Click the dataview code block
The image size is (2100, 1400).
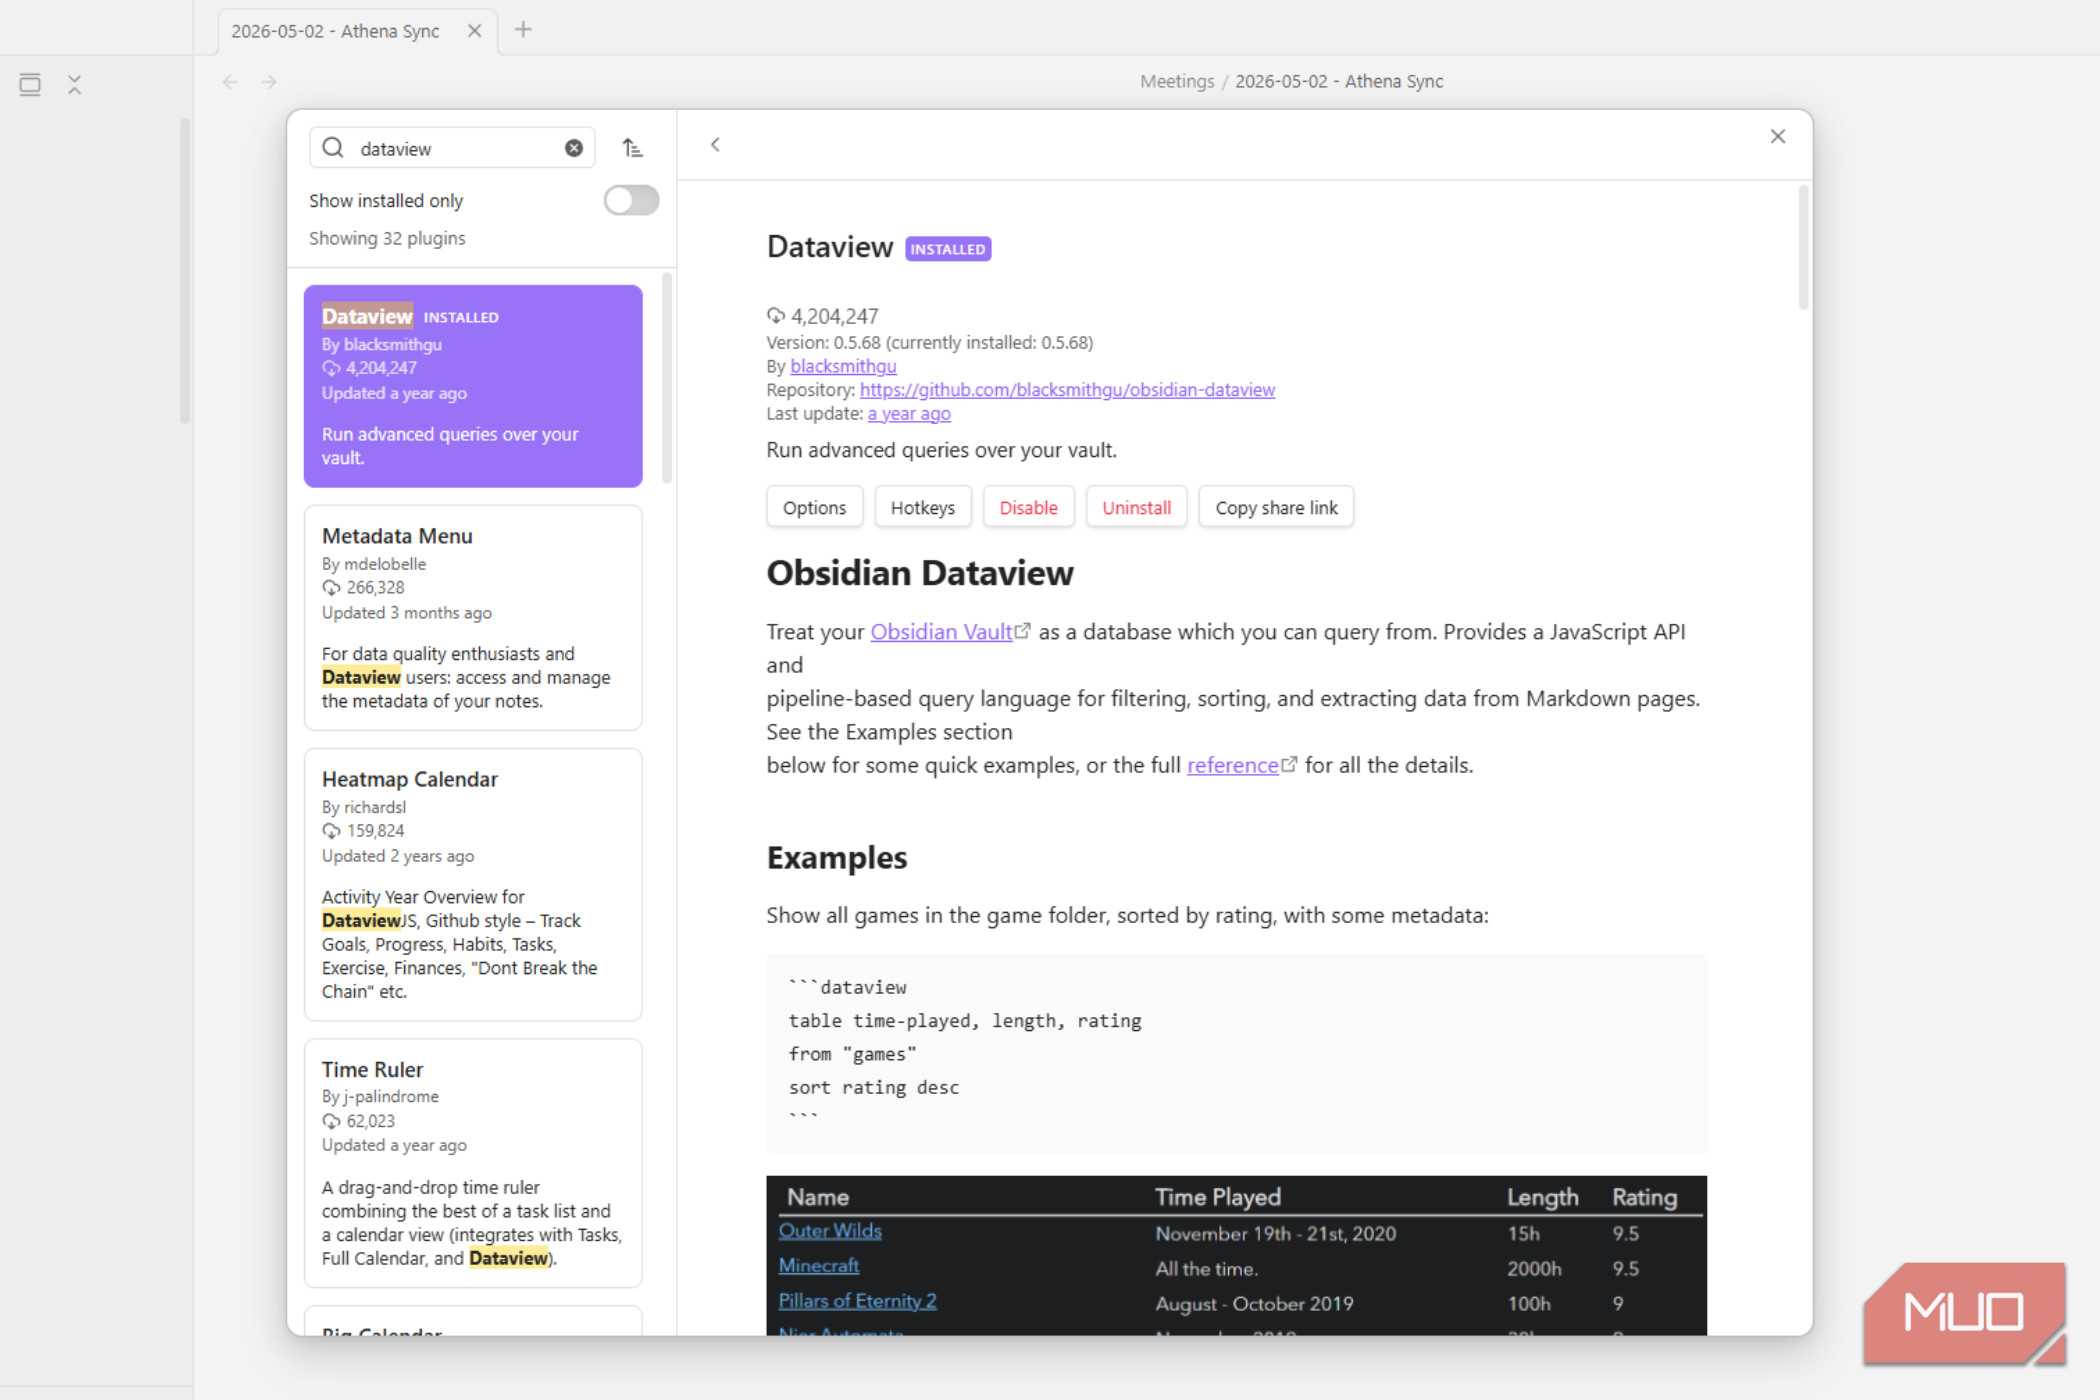coord(1236,1053)
